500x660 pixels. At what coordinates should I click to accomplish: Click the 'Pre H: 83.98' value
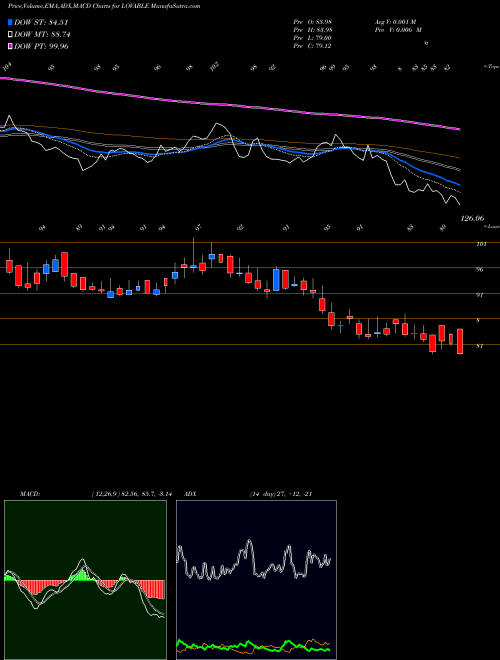pyautogui.click(x=312, y=30)
